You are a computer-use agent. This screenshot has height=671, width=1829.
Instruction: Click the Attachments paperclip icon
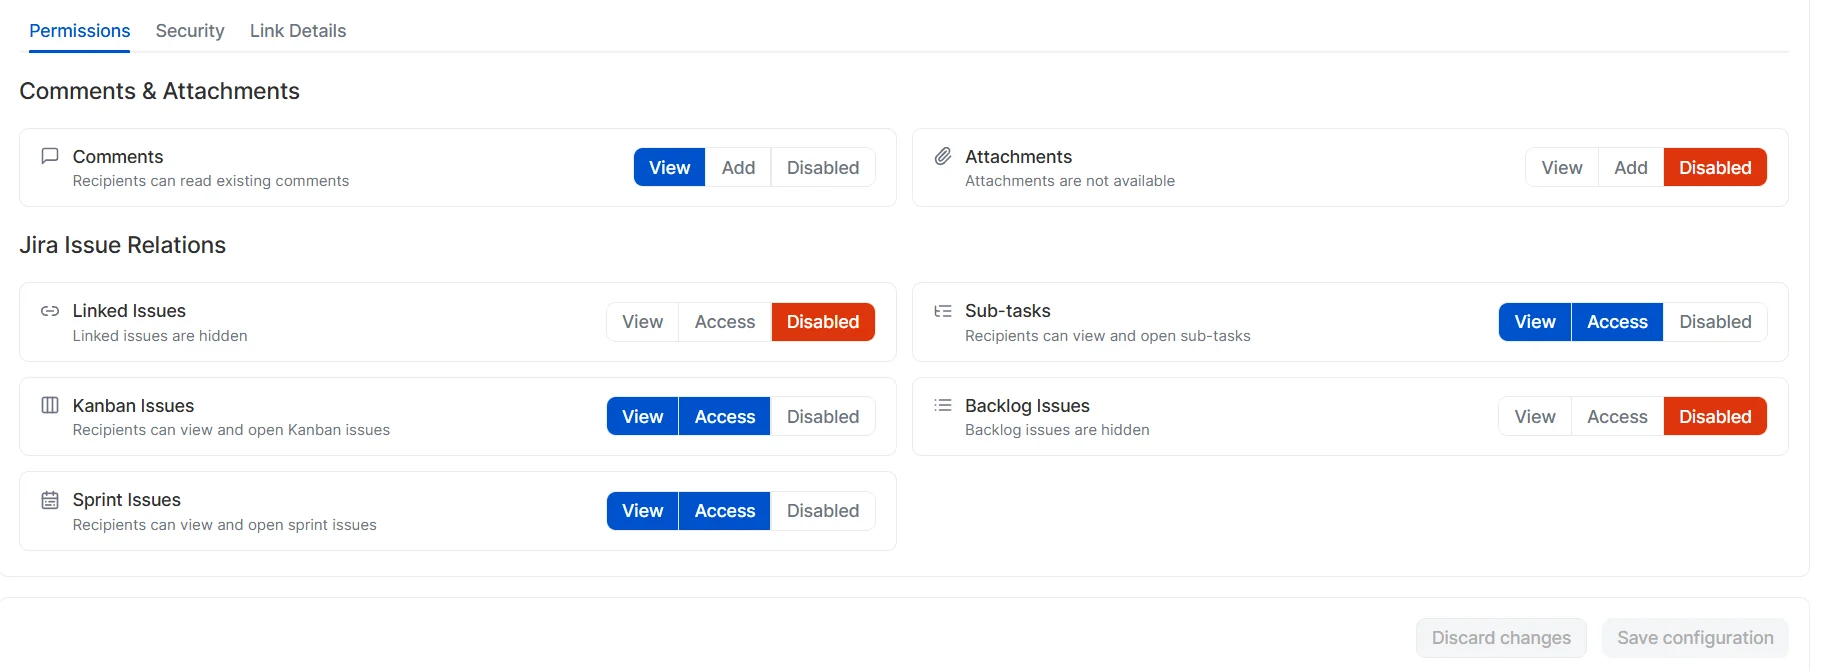pos(943,156)
